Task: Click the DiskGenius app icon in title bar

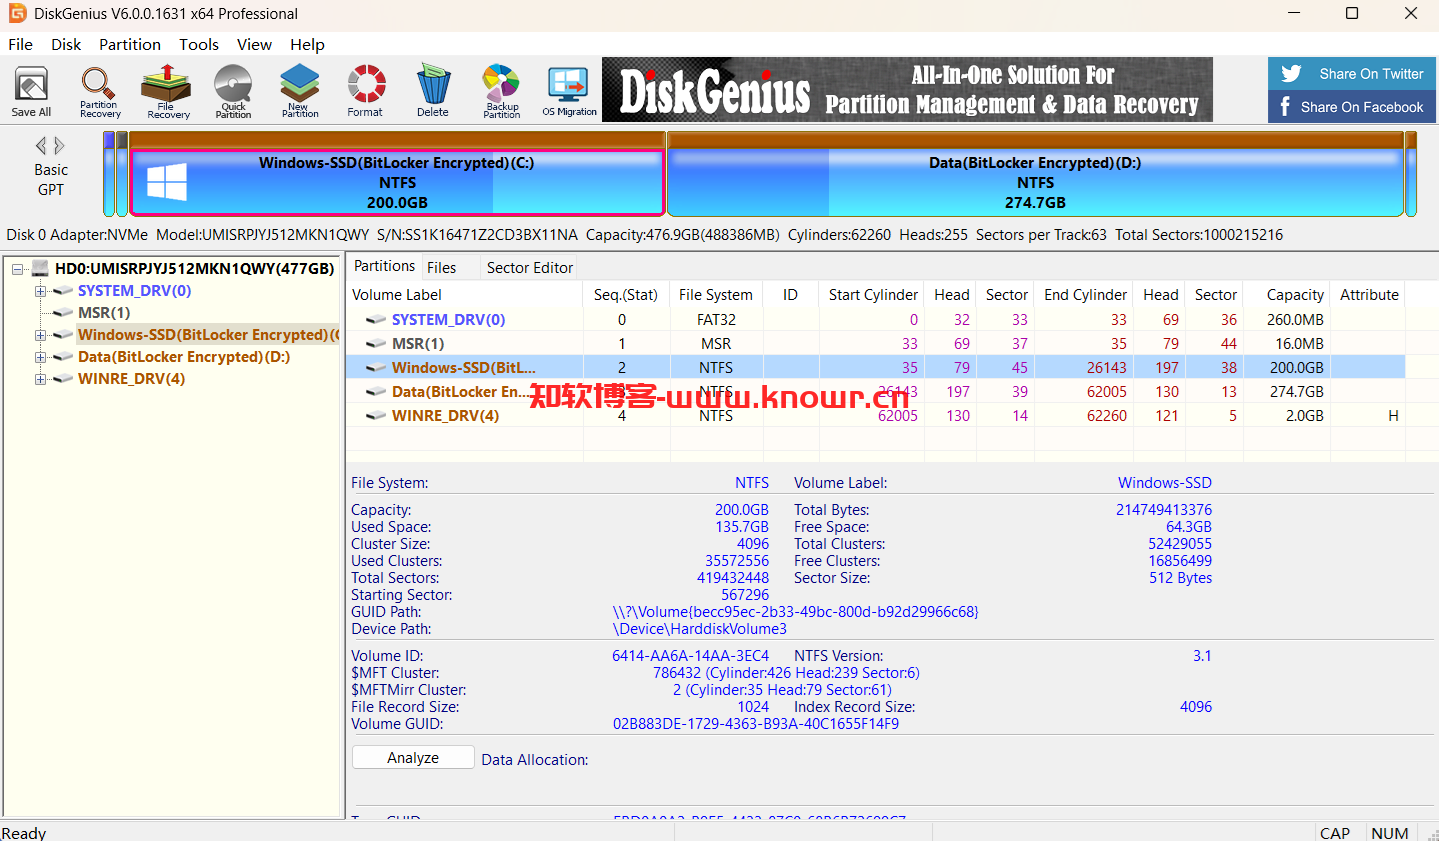Action: point(17,13)
